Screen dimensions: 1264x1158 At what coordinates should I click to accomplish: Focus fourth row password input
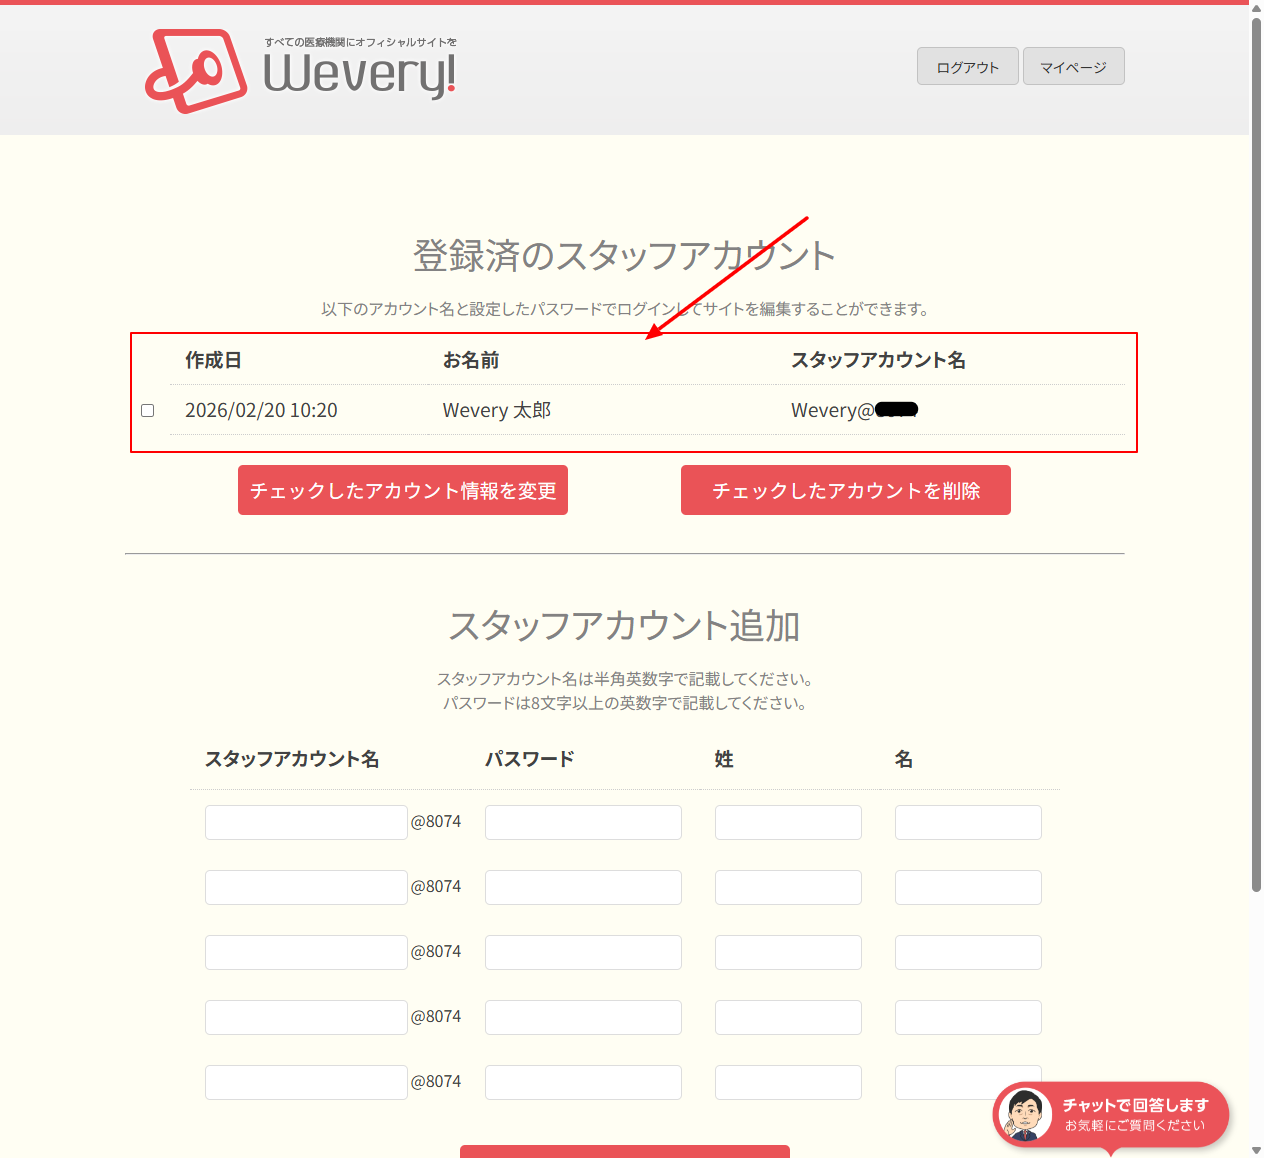(x=583, y=1017)
